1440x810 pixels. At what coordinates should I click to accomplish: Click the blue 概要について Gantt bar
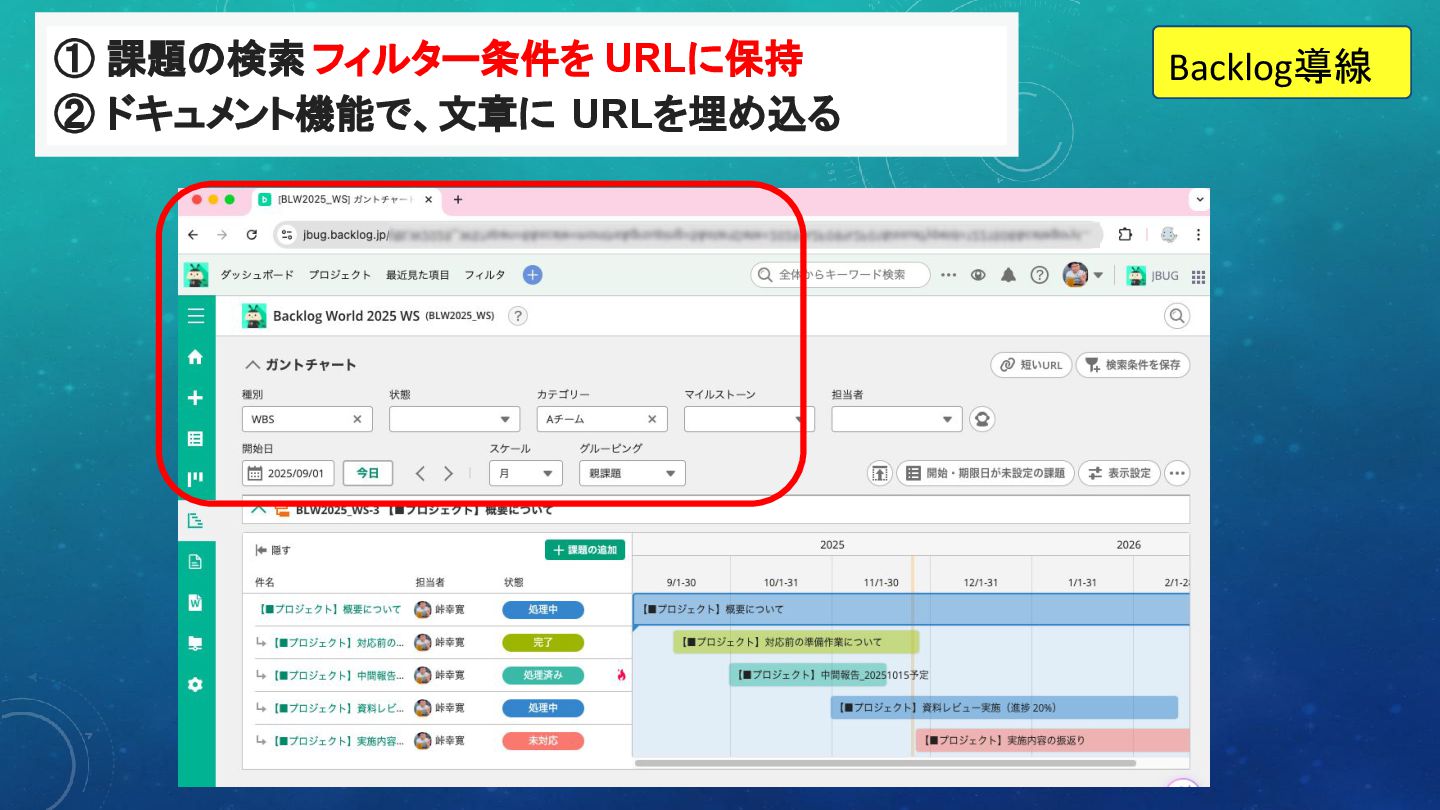click(x=911, y=609)
